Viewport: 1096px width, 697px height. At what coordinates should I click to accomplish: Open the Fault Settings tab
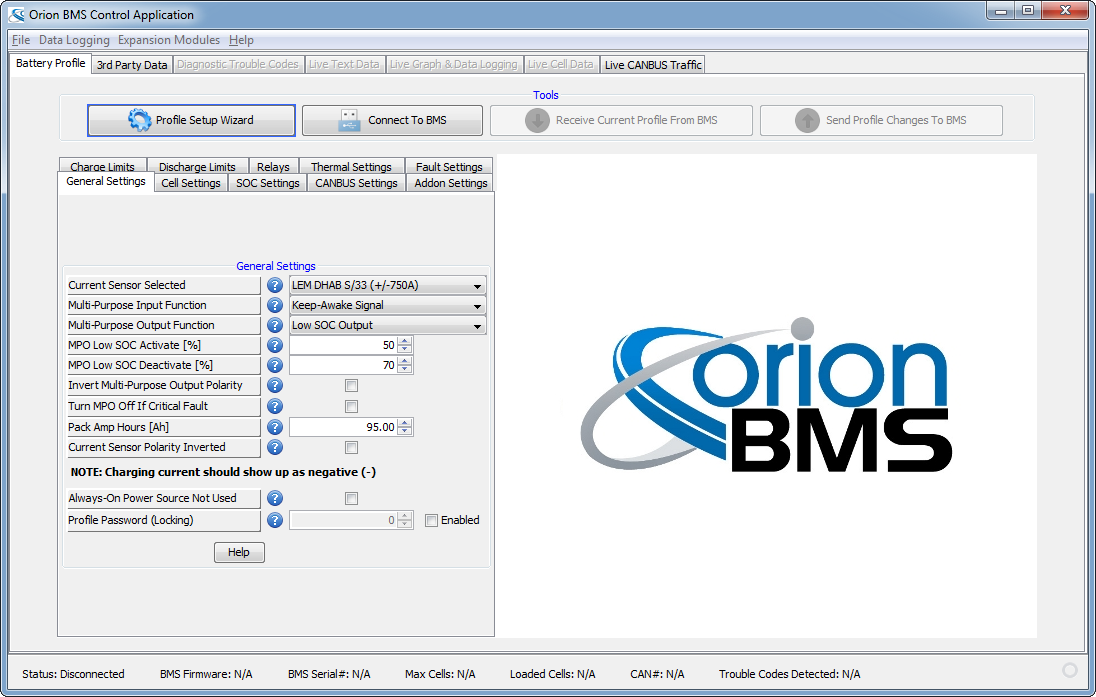[449, 166]
